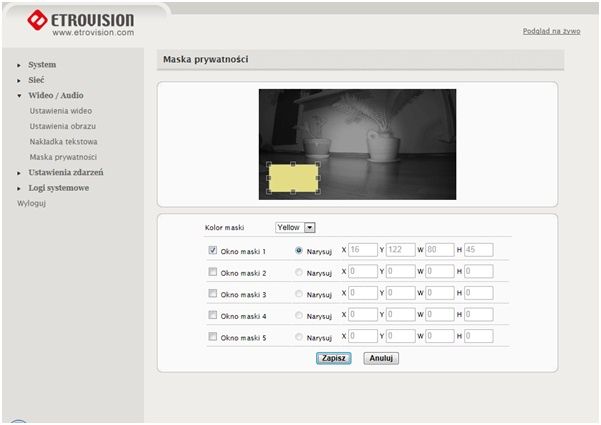601x425 pixels.
Task: Collapse the Wideo / Audio section
Action: 19,96
